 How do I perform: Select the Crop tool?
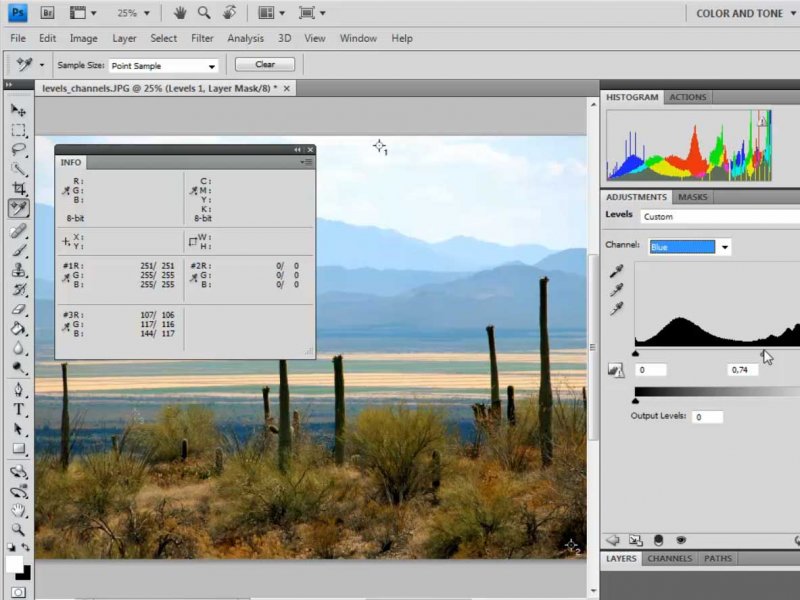(18, 189)
